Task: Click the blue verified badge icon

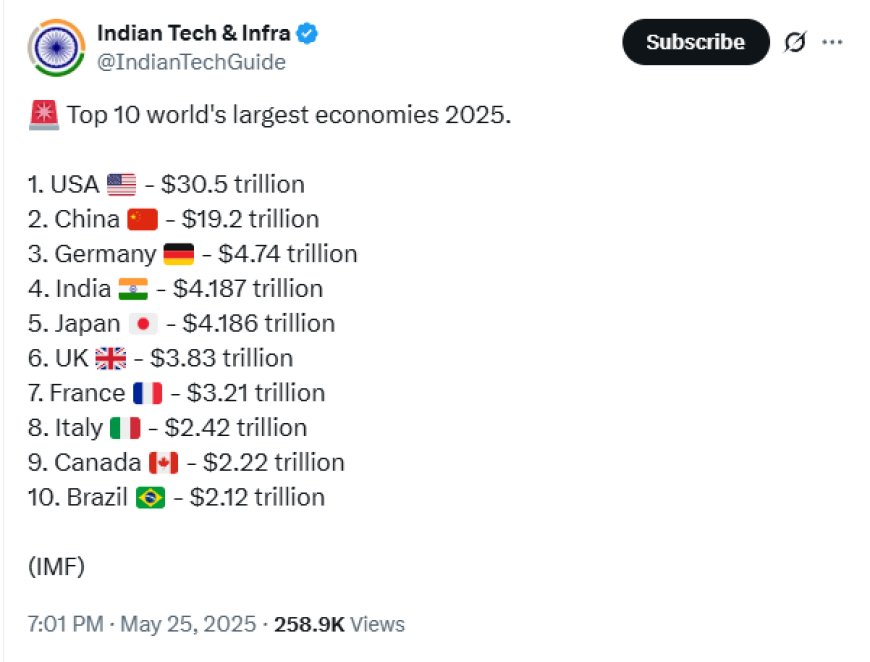Action: point(307,33)
